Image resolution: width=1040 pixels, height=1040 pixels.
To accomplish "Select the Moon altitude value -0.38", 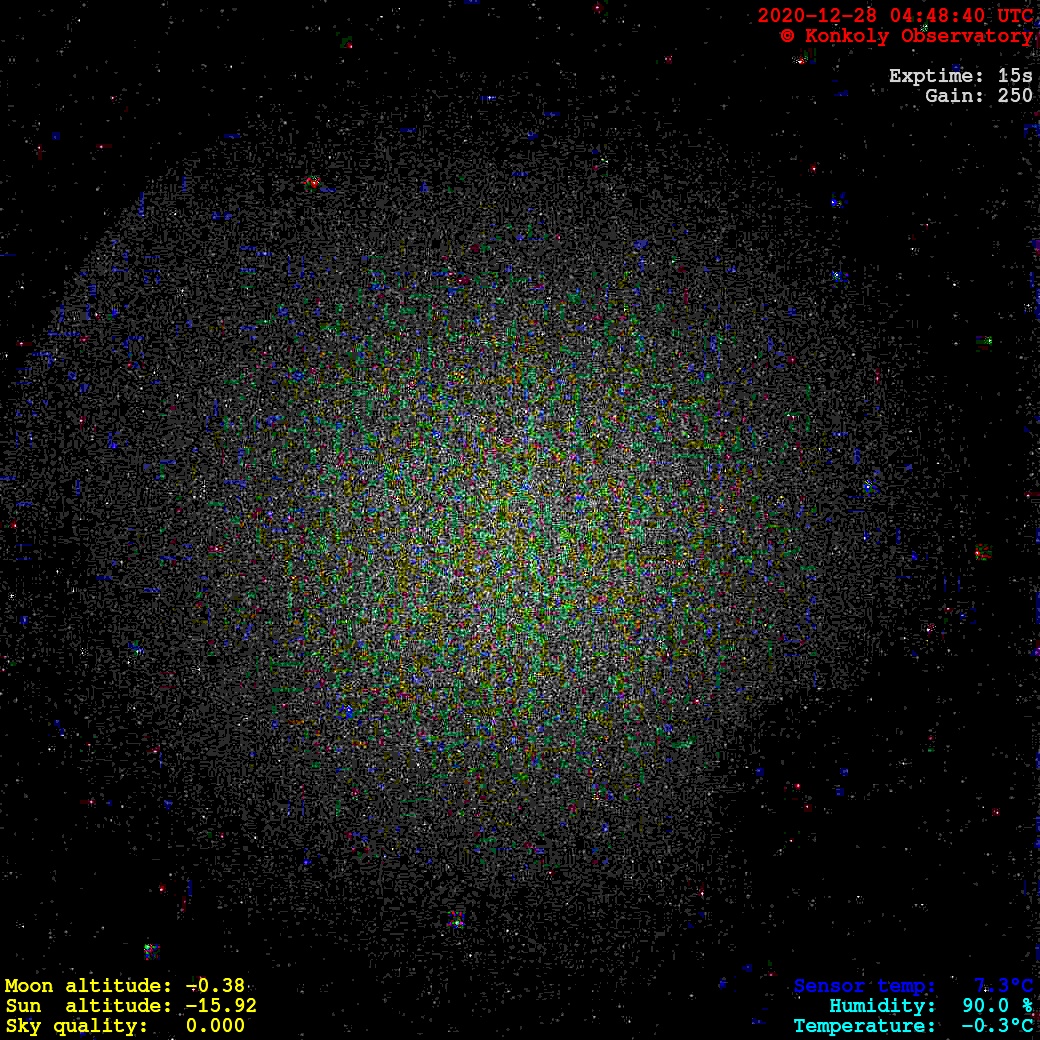I will (x=215, y=986).
